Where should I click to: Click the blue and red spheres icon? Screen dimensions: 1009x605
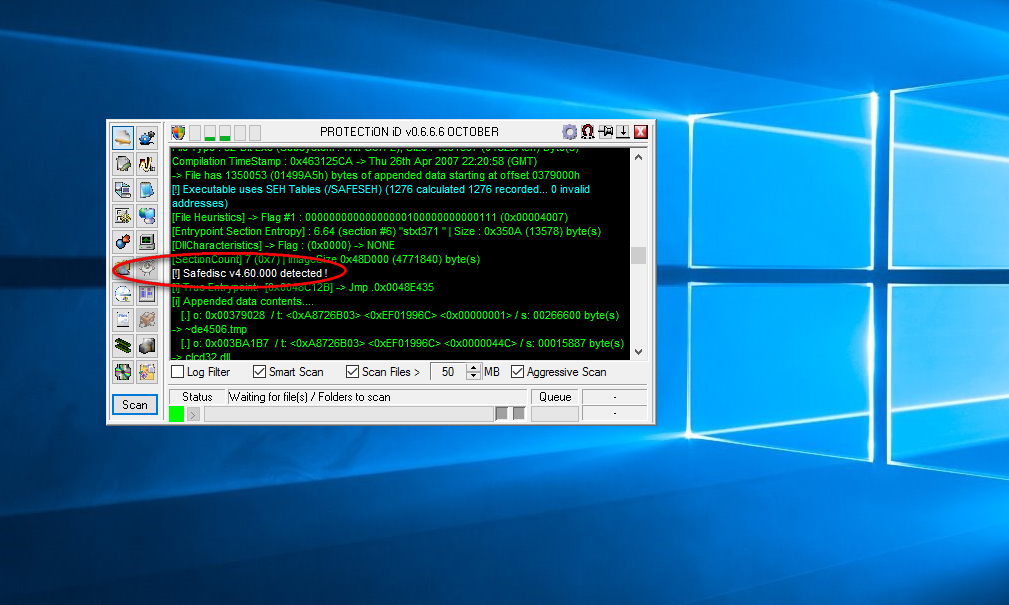[122, 241]
